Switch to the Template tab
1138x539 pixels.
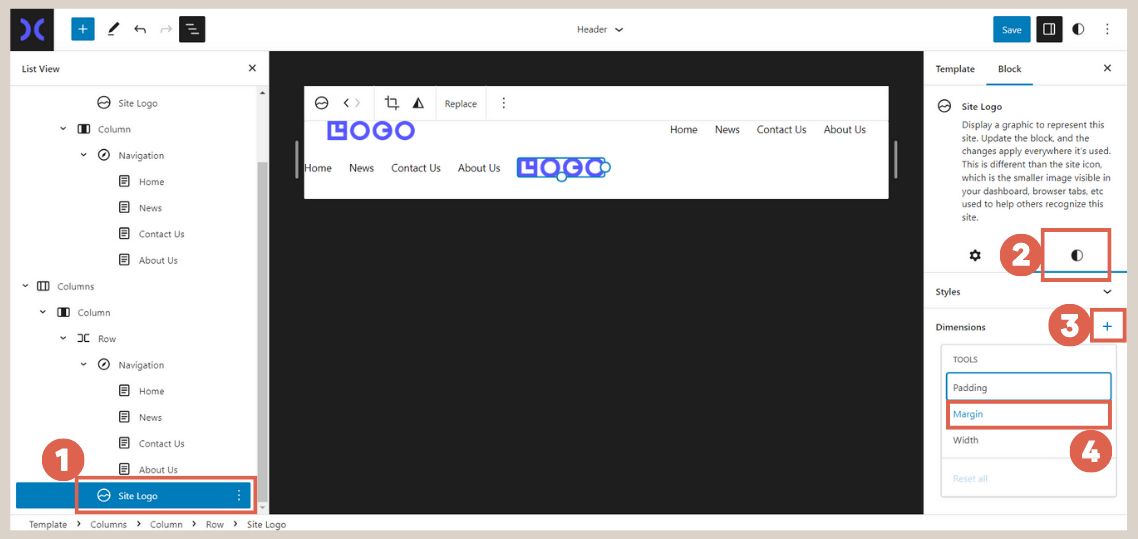[955, 69]
